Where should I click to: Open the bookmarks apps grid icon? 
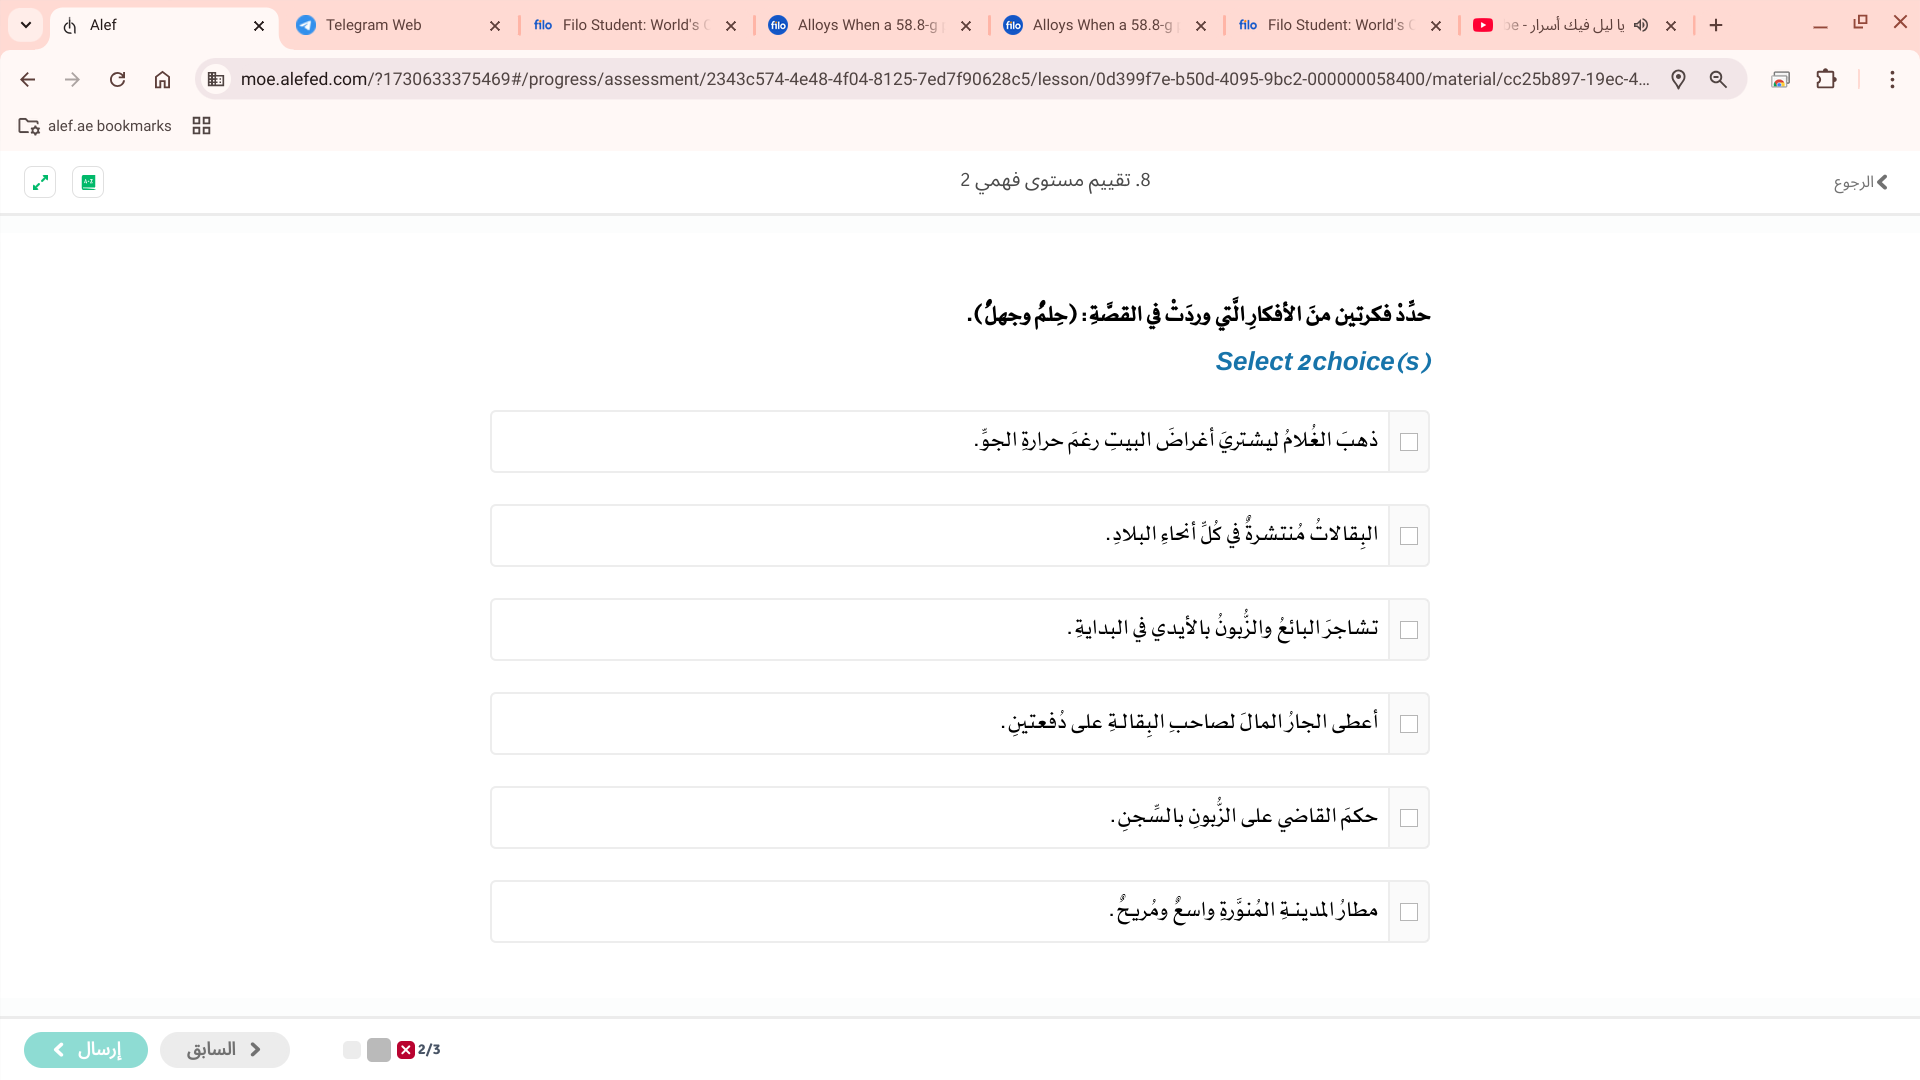[201, 126]
